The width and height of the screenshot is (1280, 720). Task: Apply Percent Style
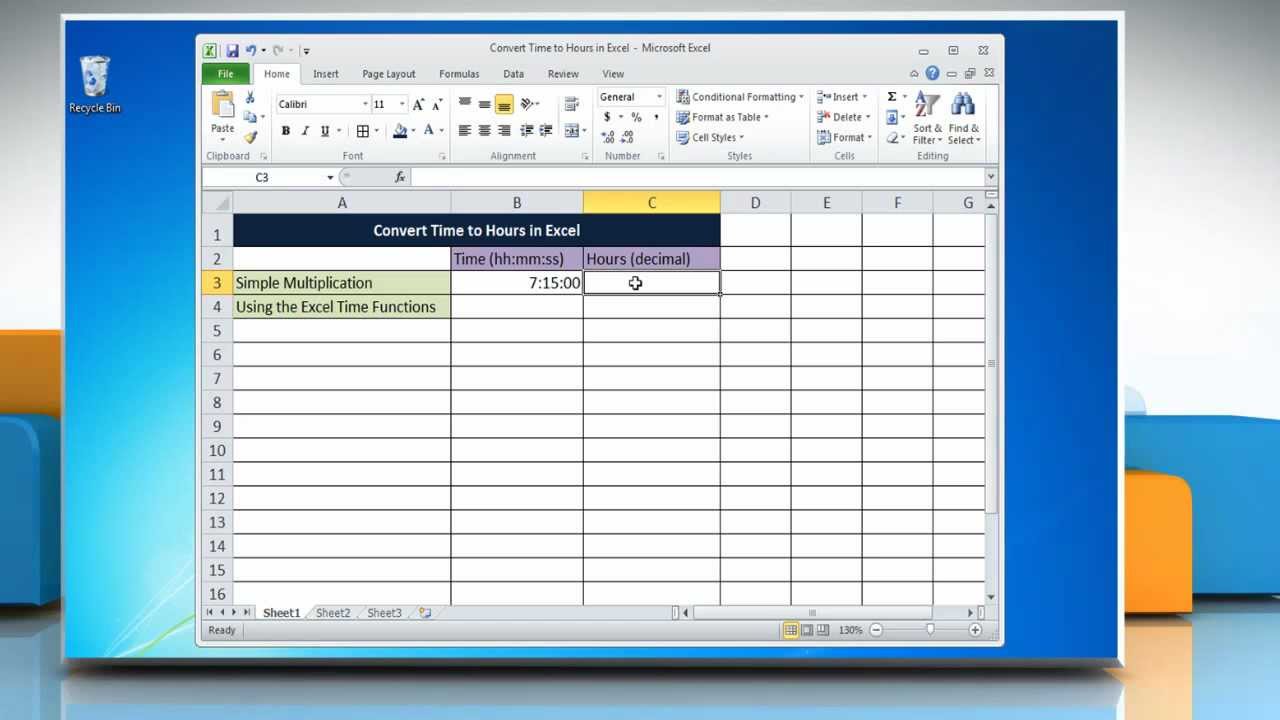636,117
